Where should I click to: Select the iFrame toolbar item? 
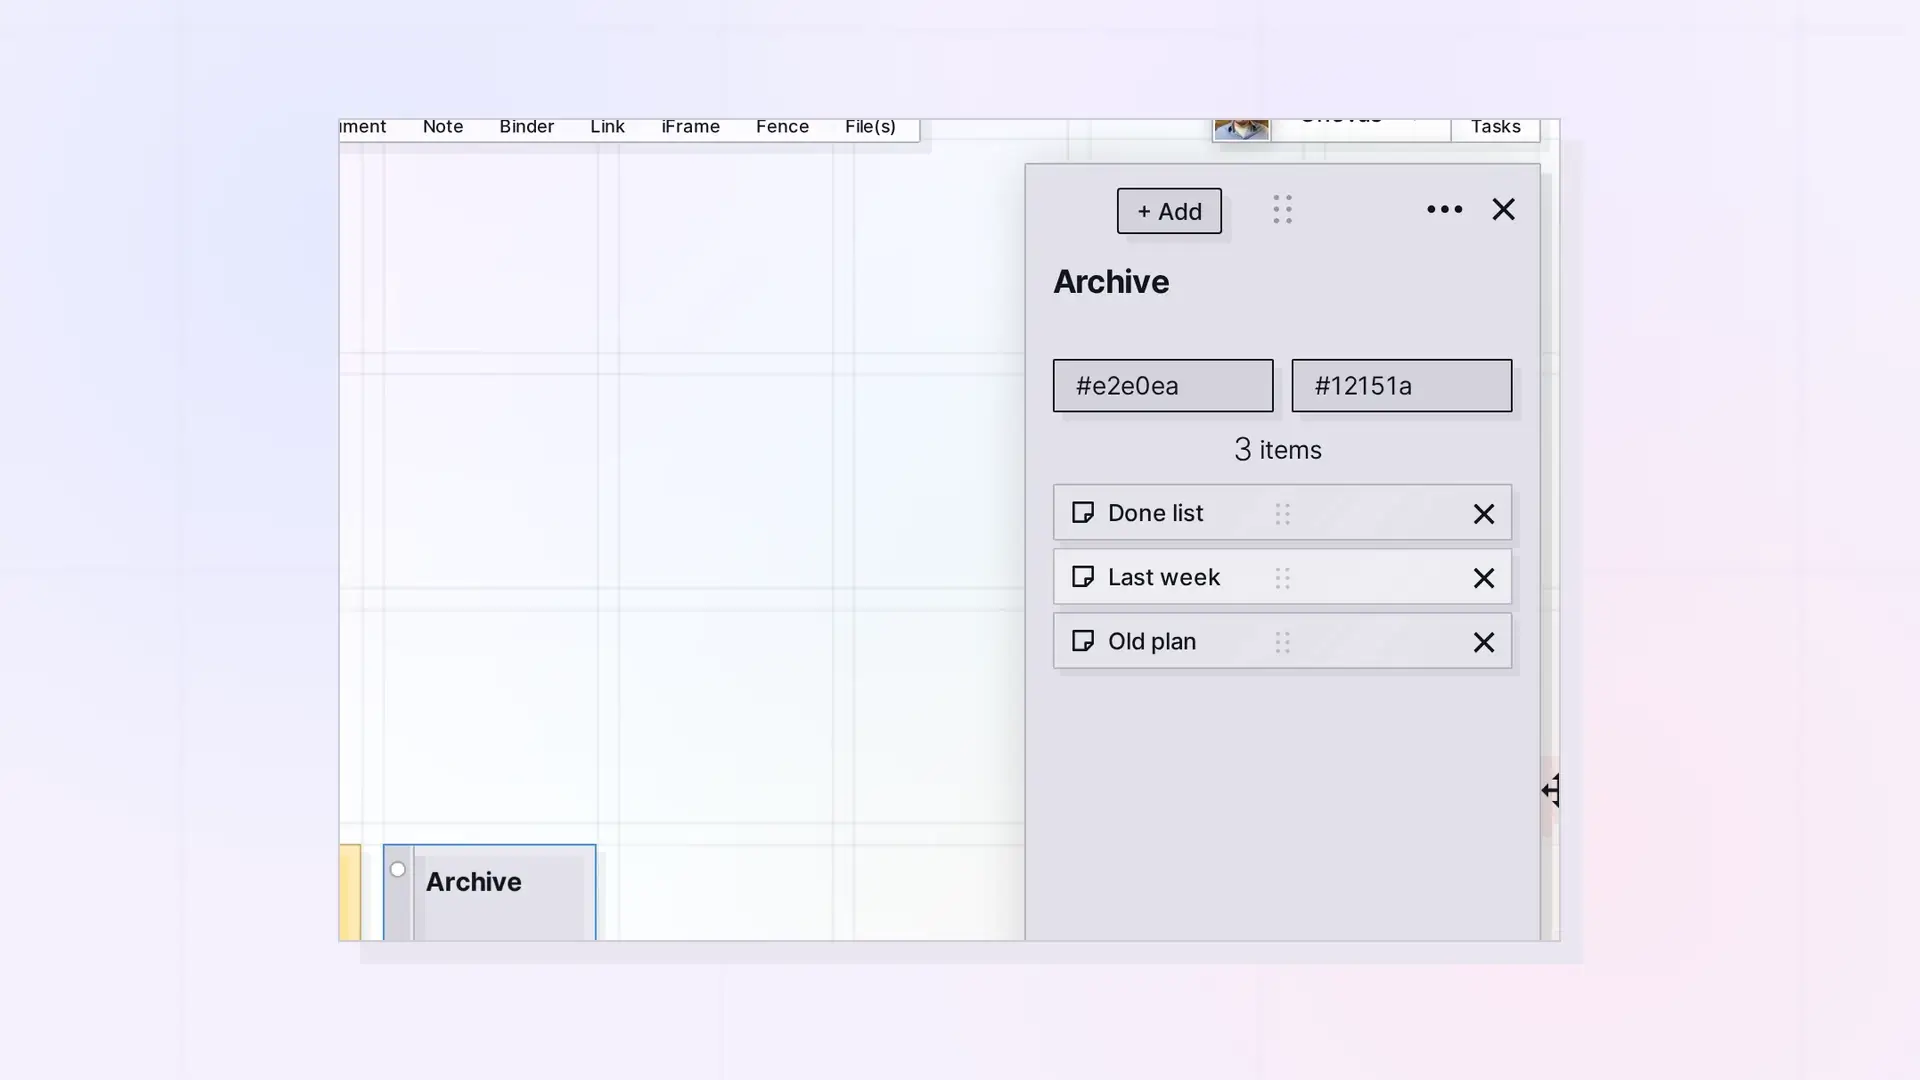[x=691, y=127]
